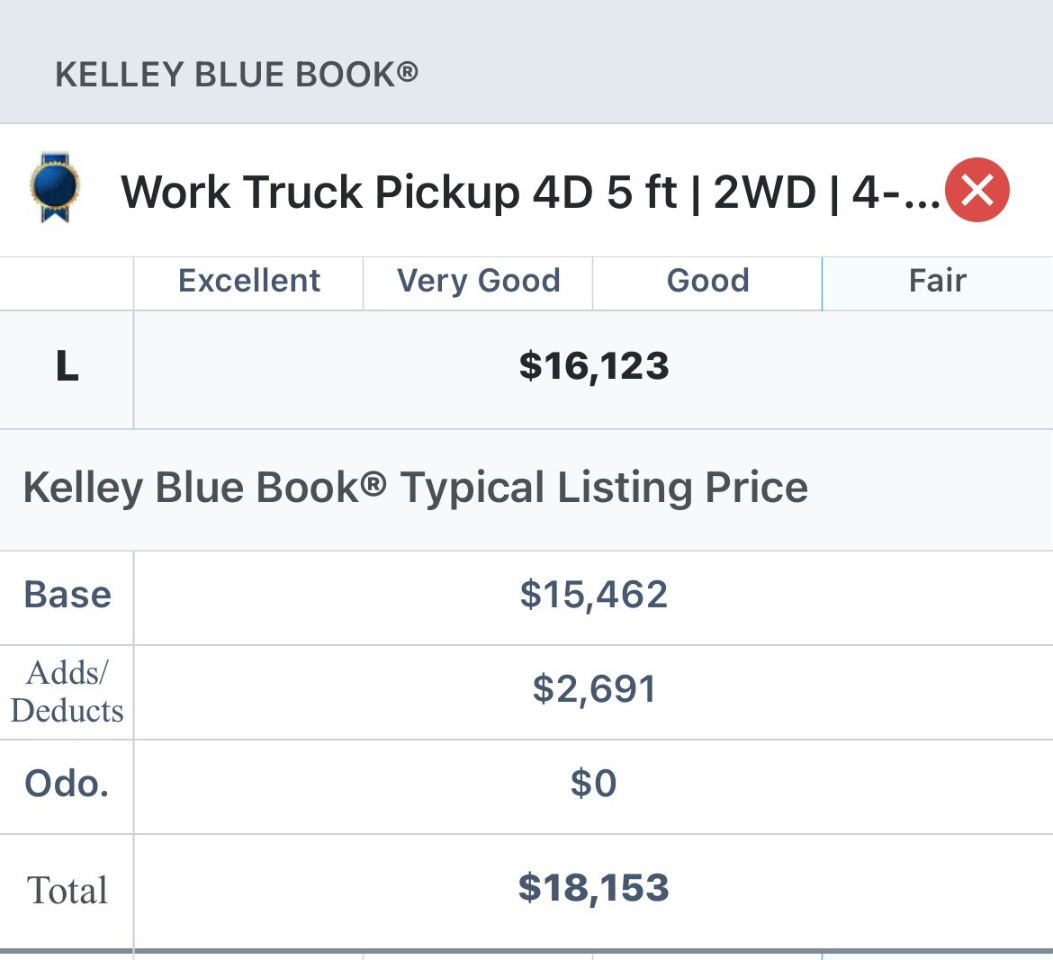1053x960 pixels.
Task: Click the $16,123 lending value
Action: coord(593,367)
